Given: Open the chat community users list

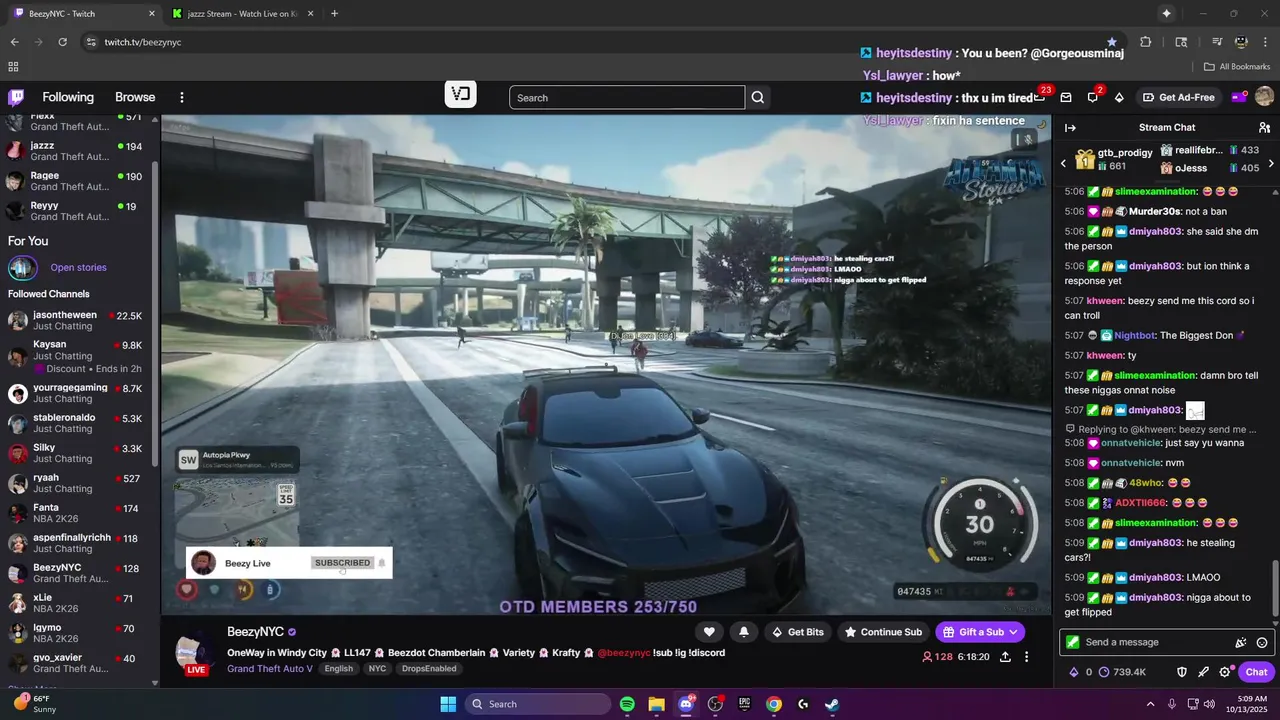Looking at the screenshot, I should pyautogui.click(x=1264, y=128).
